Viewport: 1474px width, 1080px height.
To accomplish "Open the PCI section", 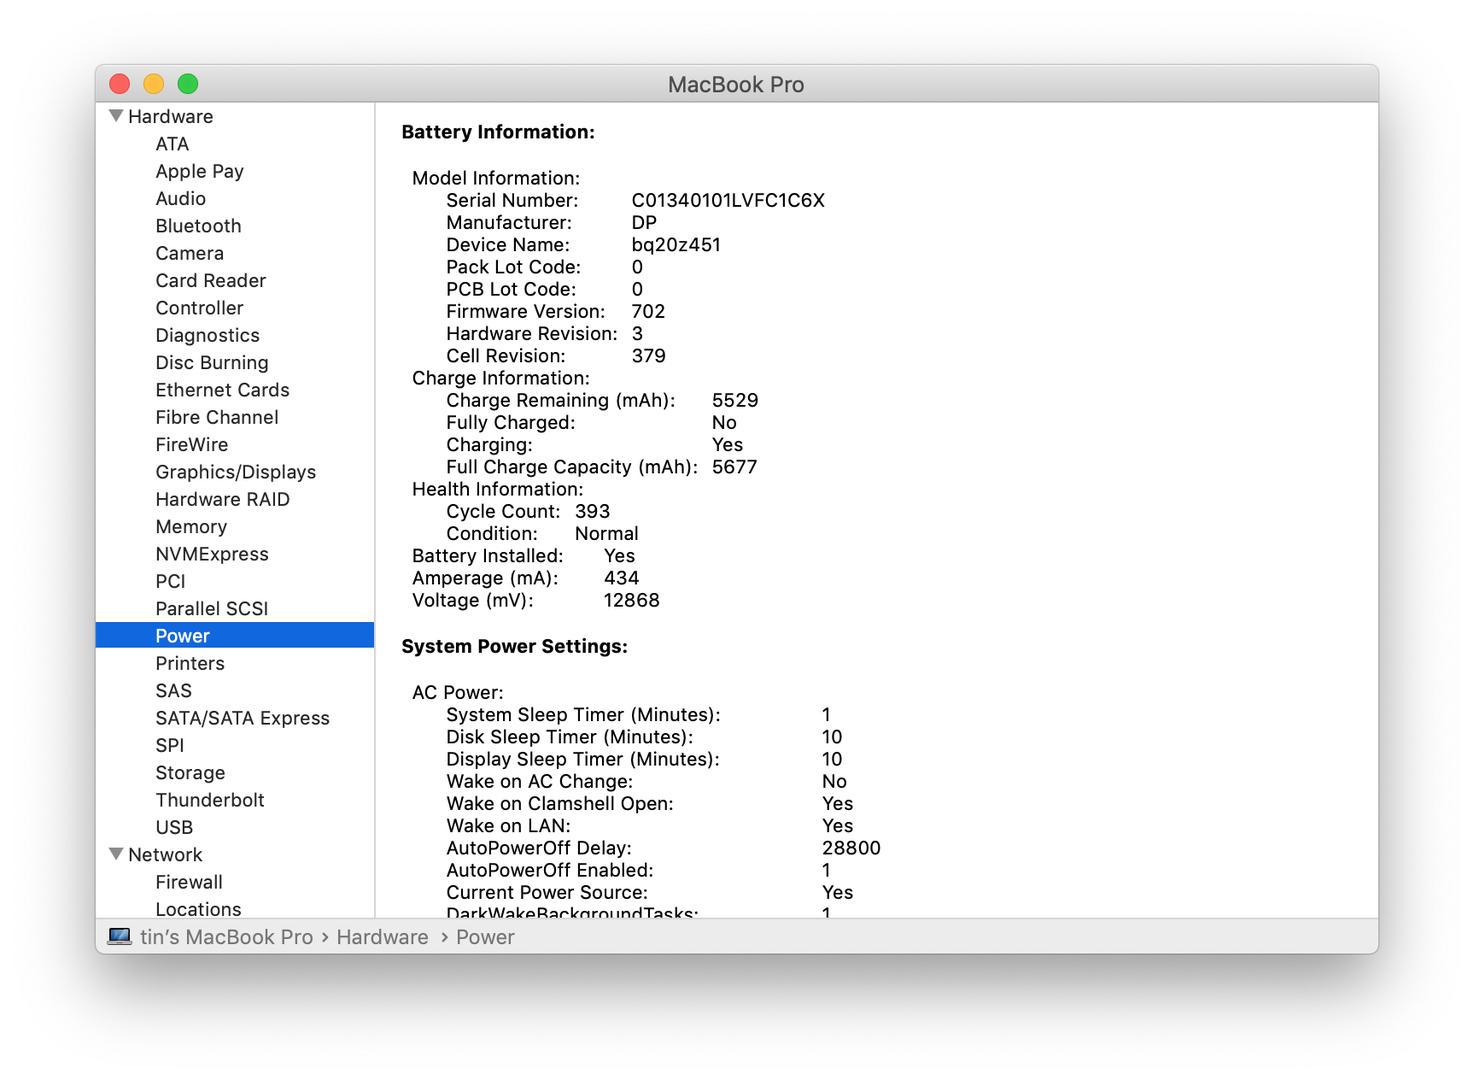I will 170,581.
